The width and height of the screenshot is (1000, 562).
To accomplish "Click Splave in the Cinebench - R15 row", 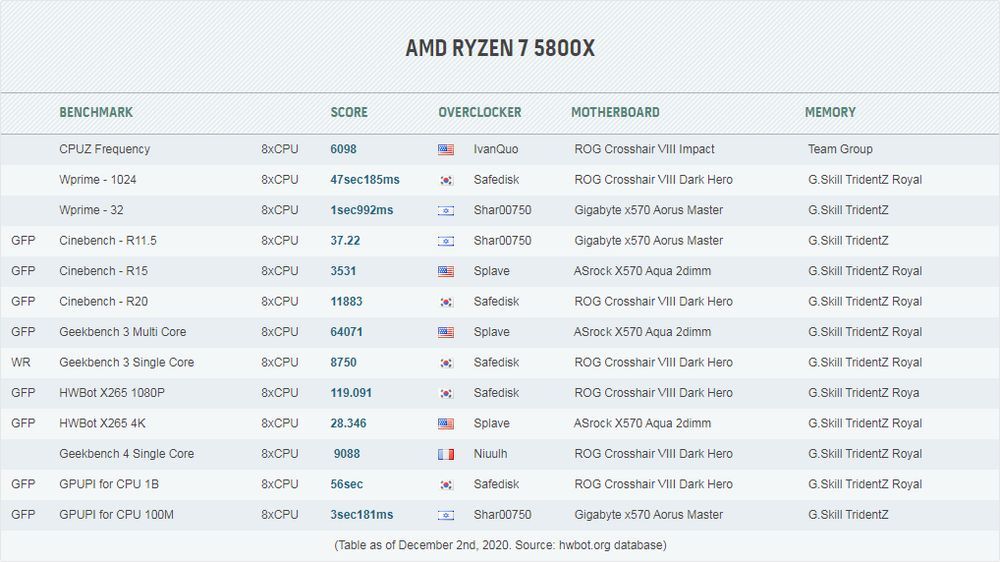I will pos(492,271).
